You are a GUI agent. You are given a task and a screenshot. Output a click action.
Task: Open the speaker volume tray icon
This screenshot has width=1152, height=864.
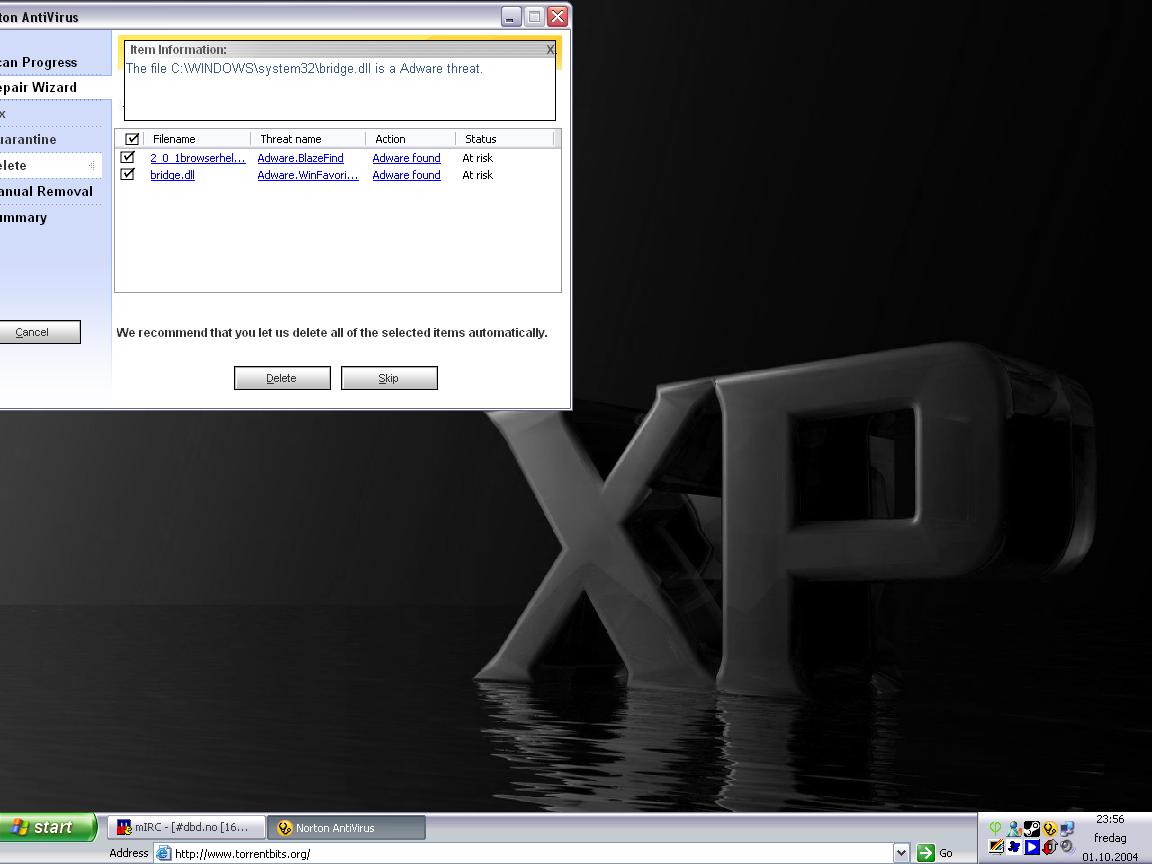[x=1066, y=846]
